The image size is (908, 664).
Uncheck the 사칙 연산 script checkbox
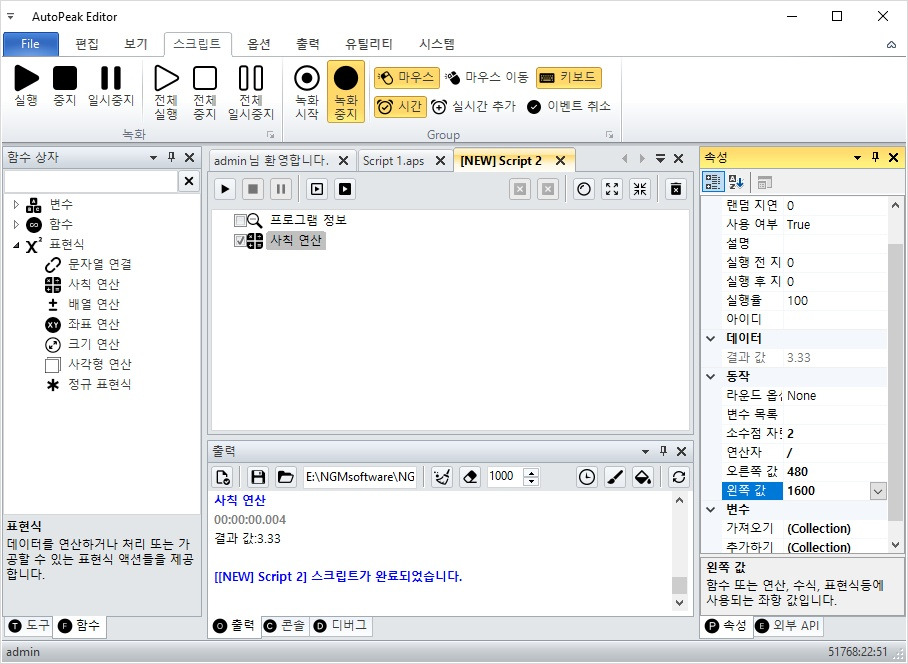point(240,240)
